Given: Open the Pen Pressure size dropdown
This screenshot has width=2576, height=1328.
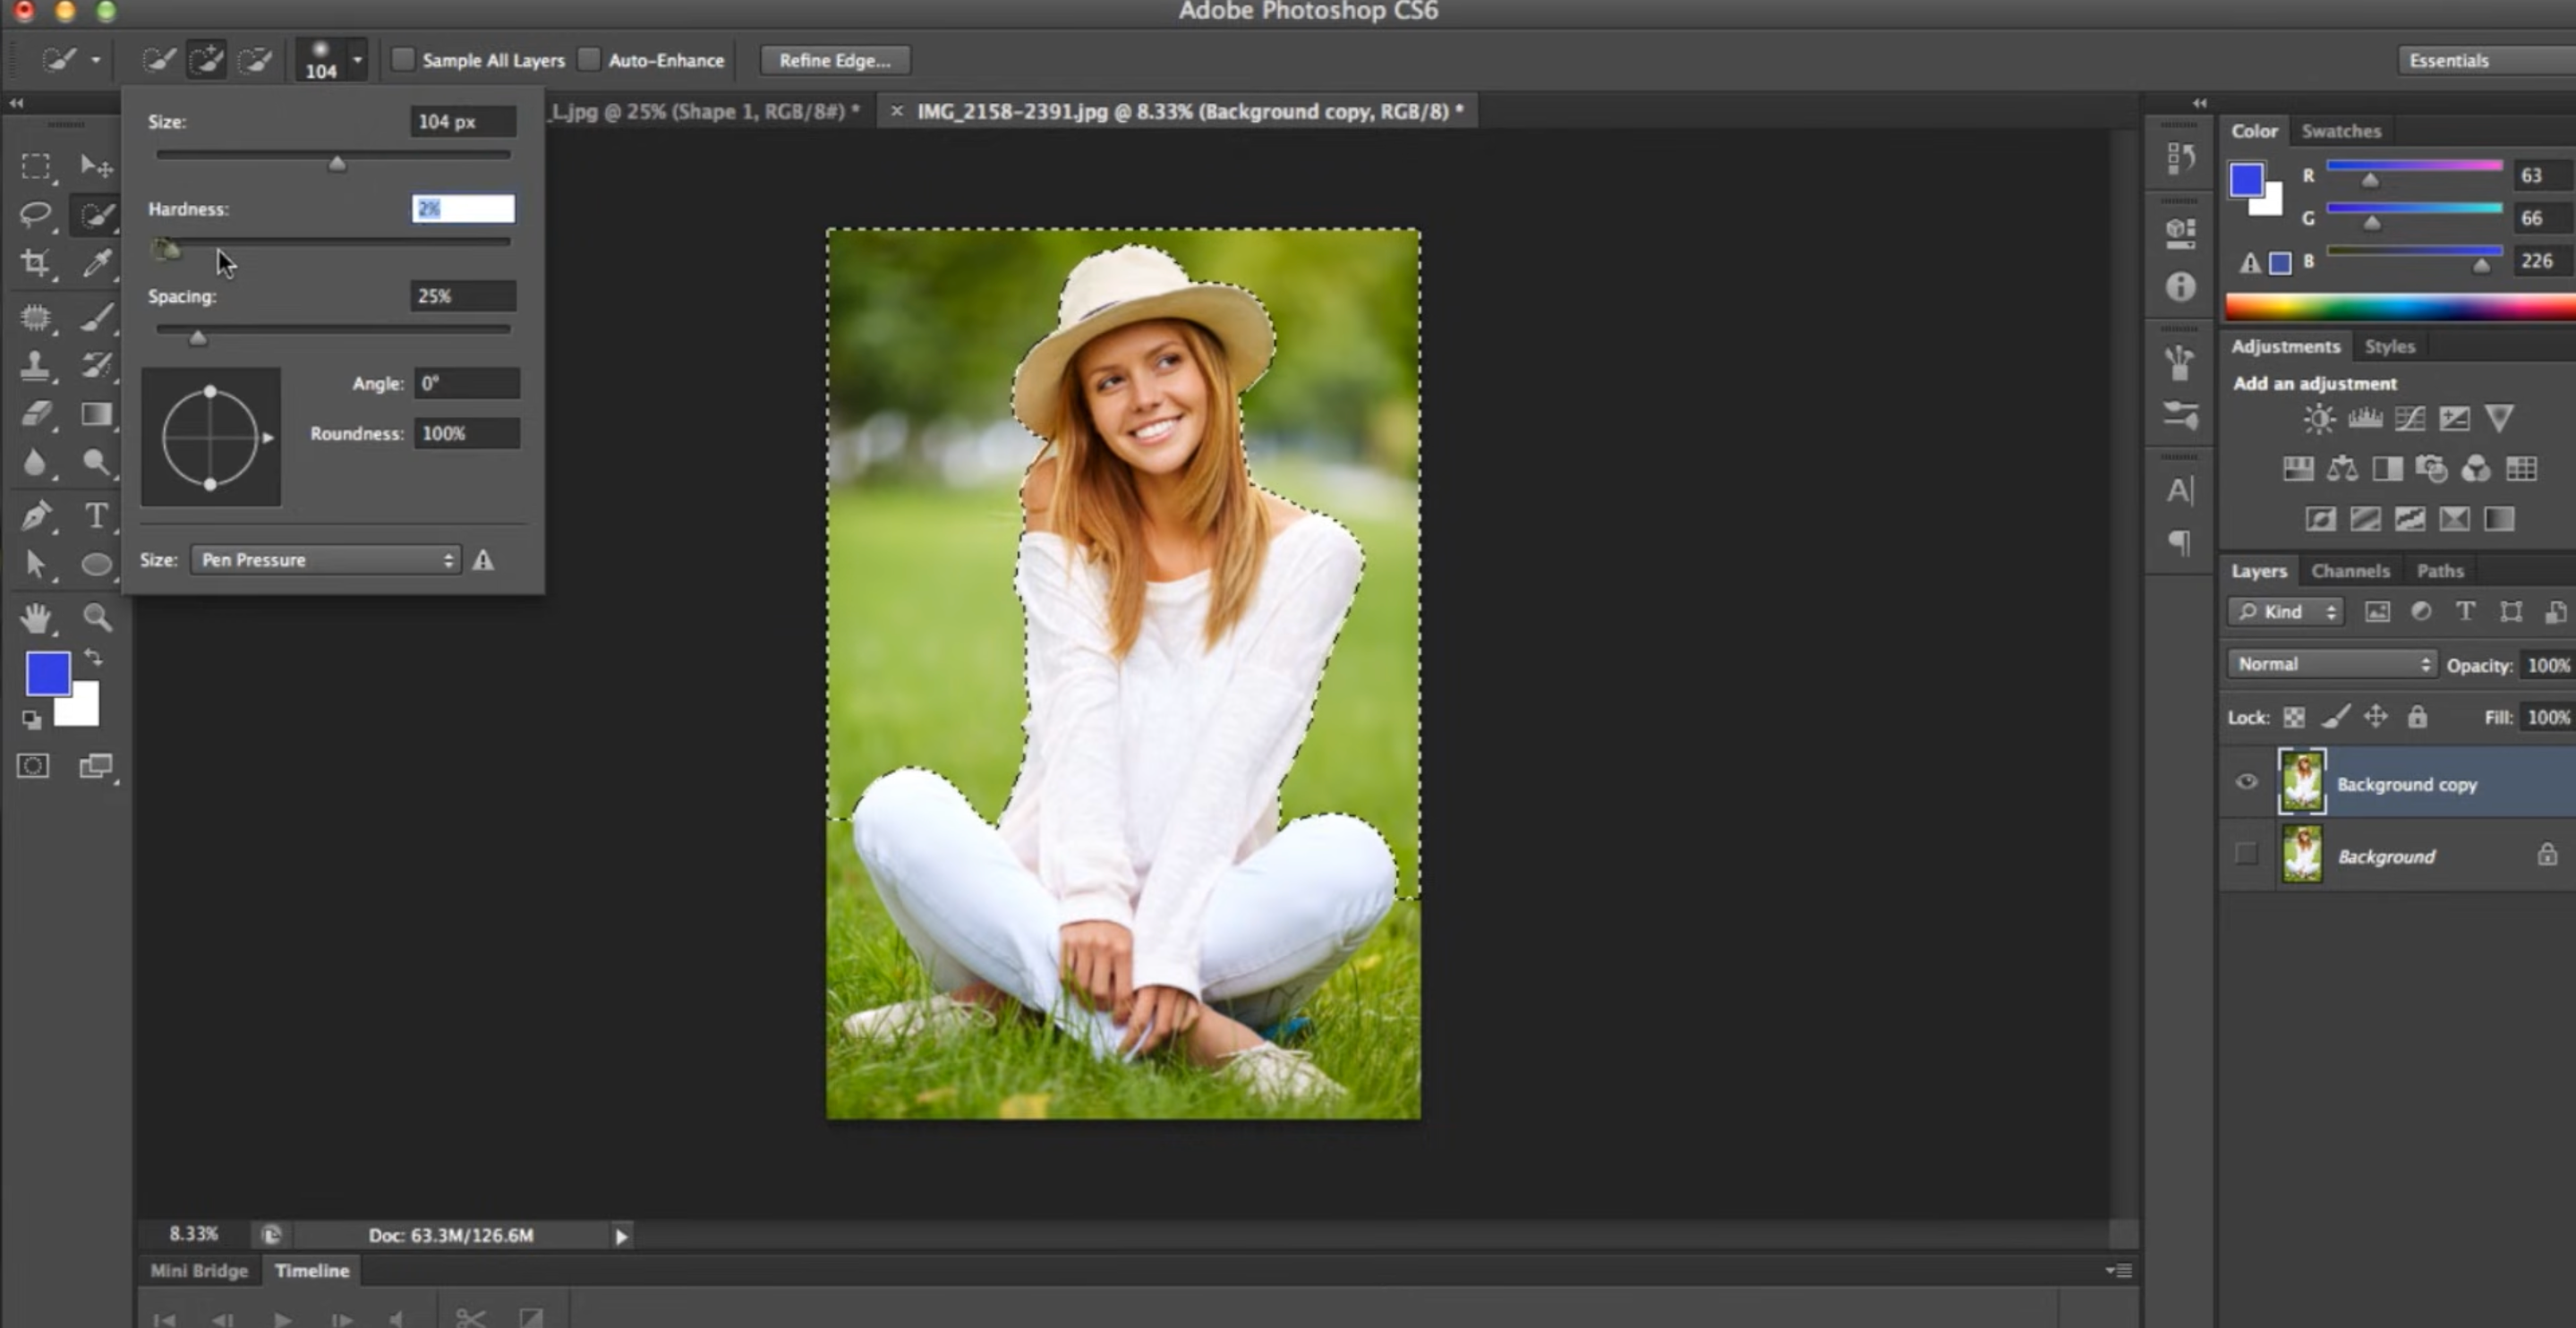Looking at the screenshot, I should pyautogui.click(x=326, y=560).
